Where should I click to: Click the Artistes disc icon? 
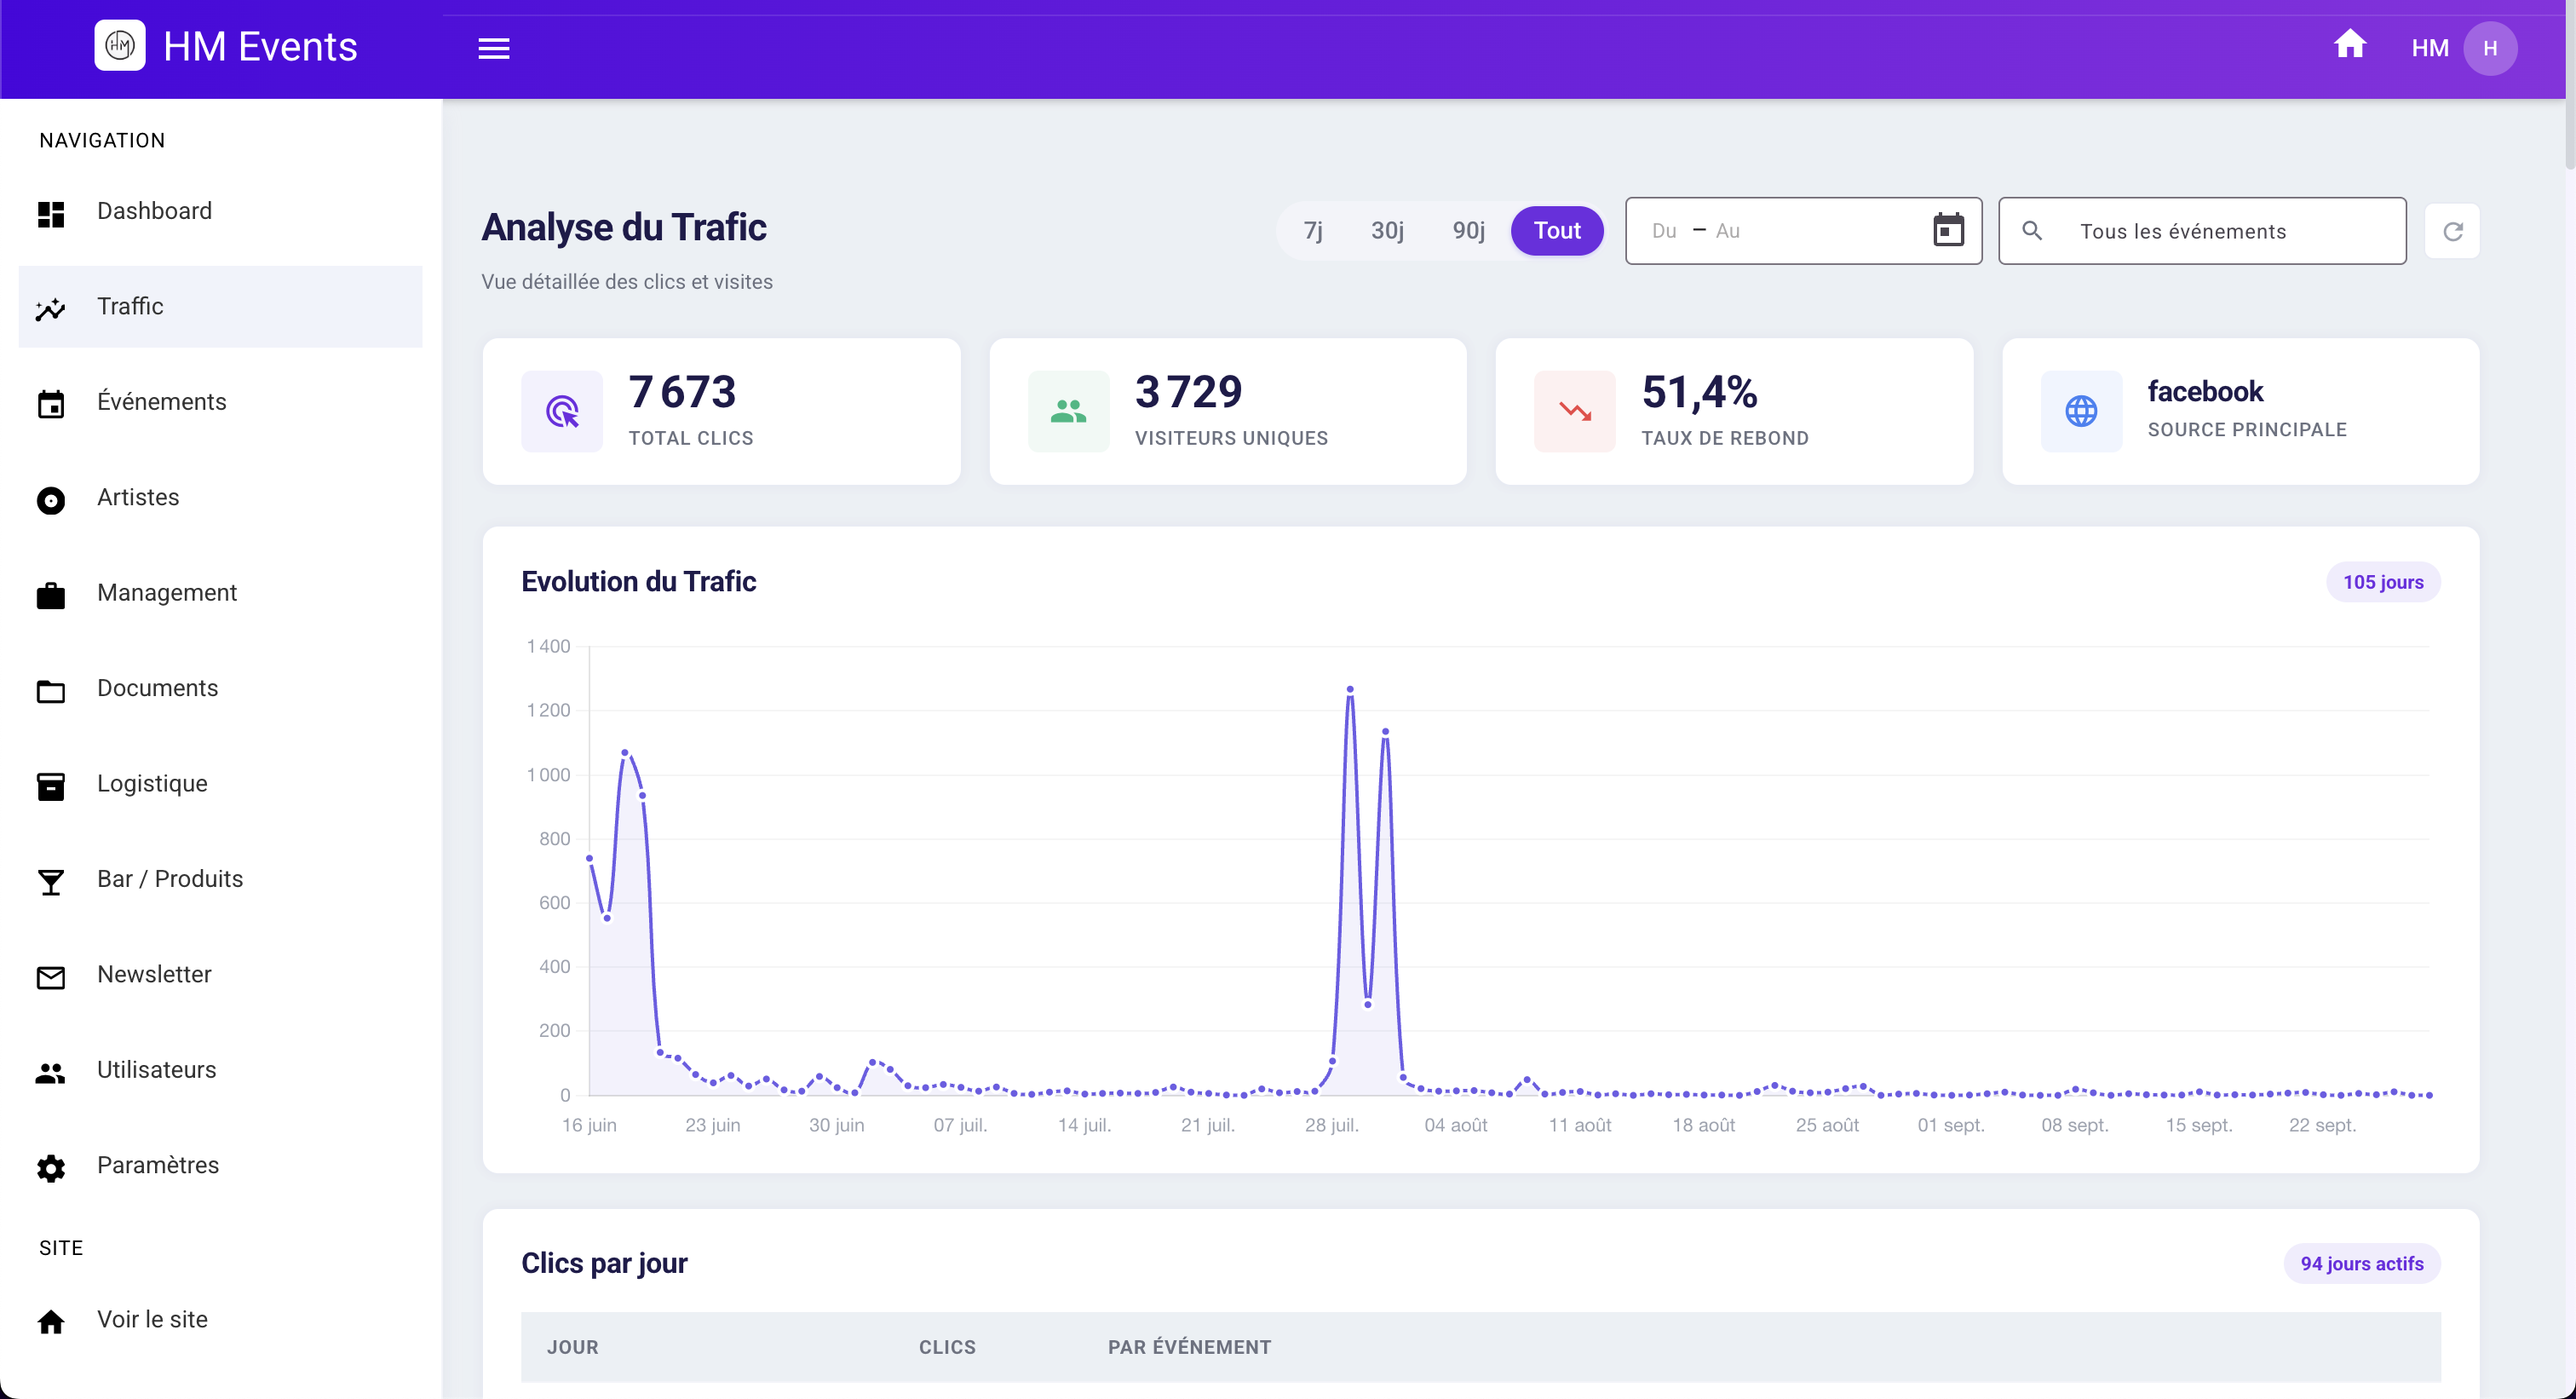pos(51,500)
